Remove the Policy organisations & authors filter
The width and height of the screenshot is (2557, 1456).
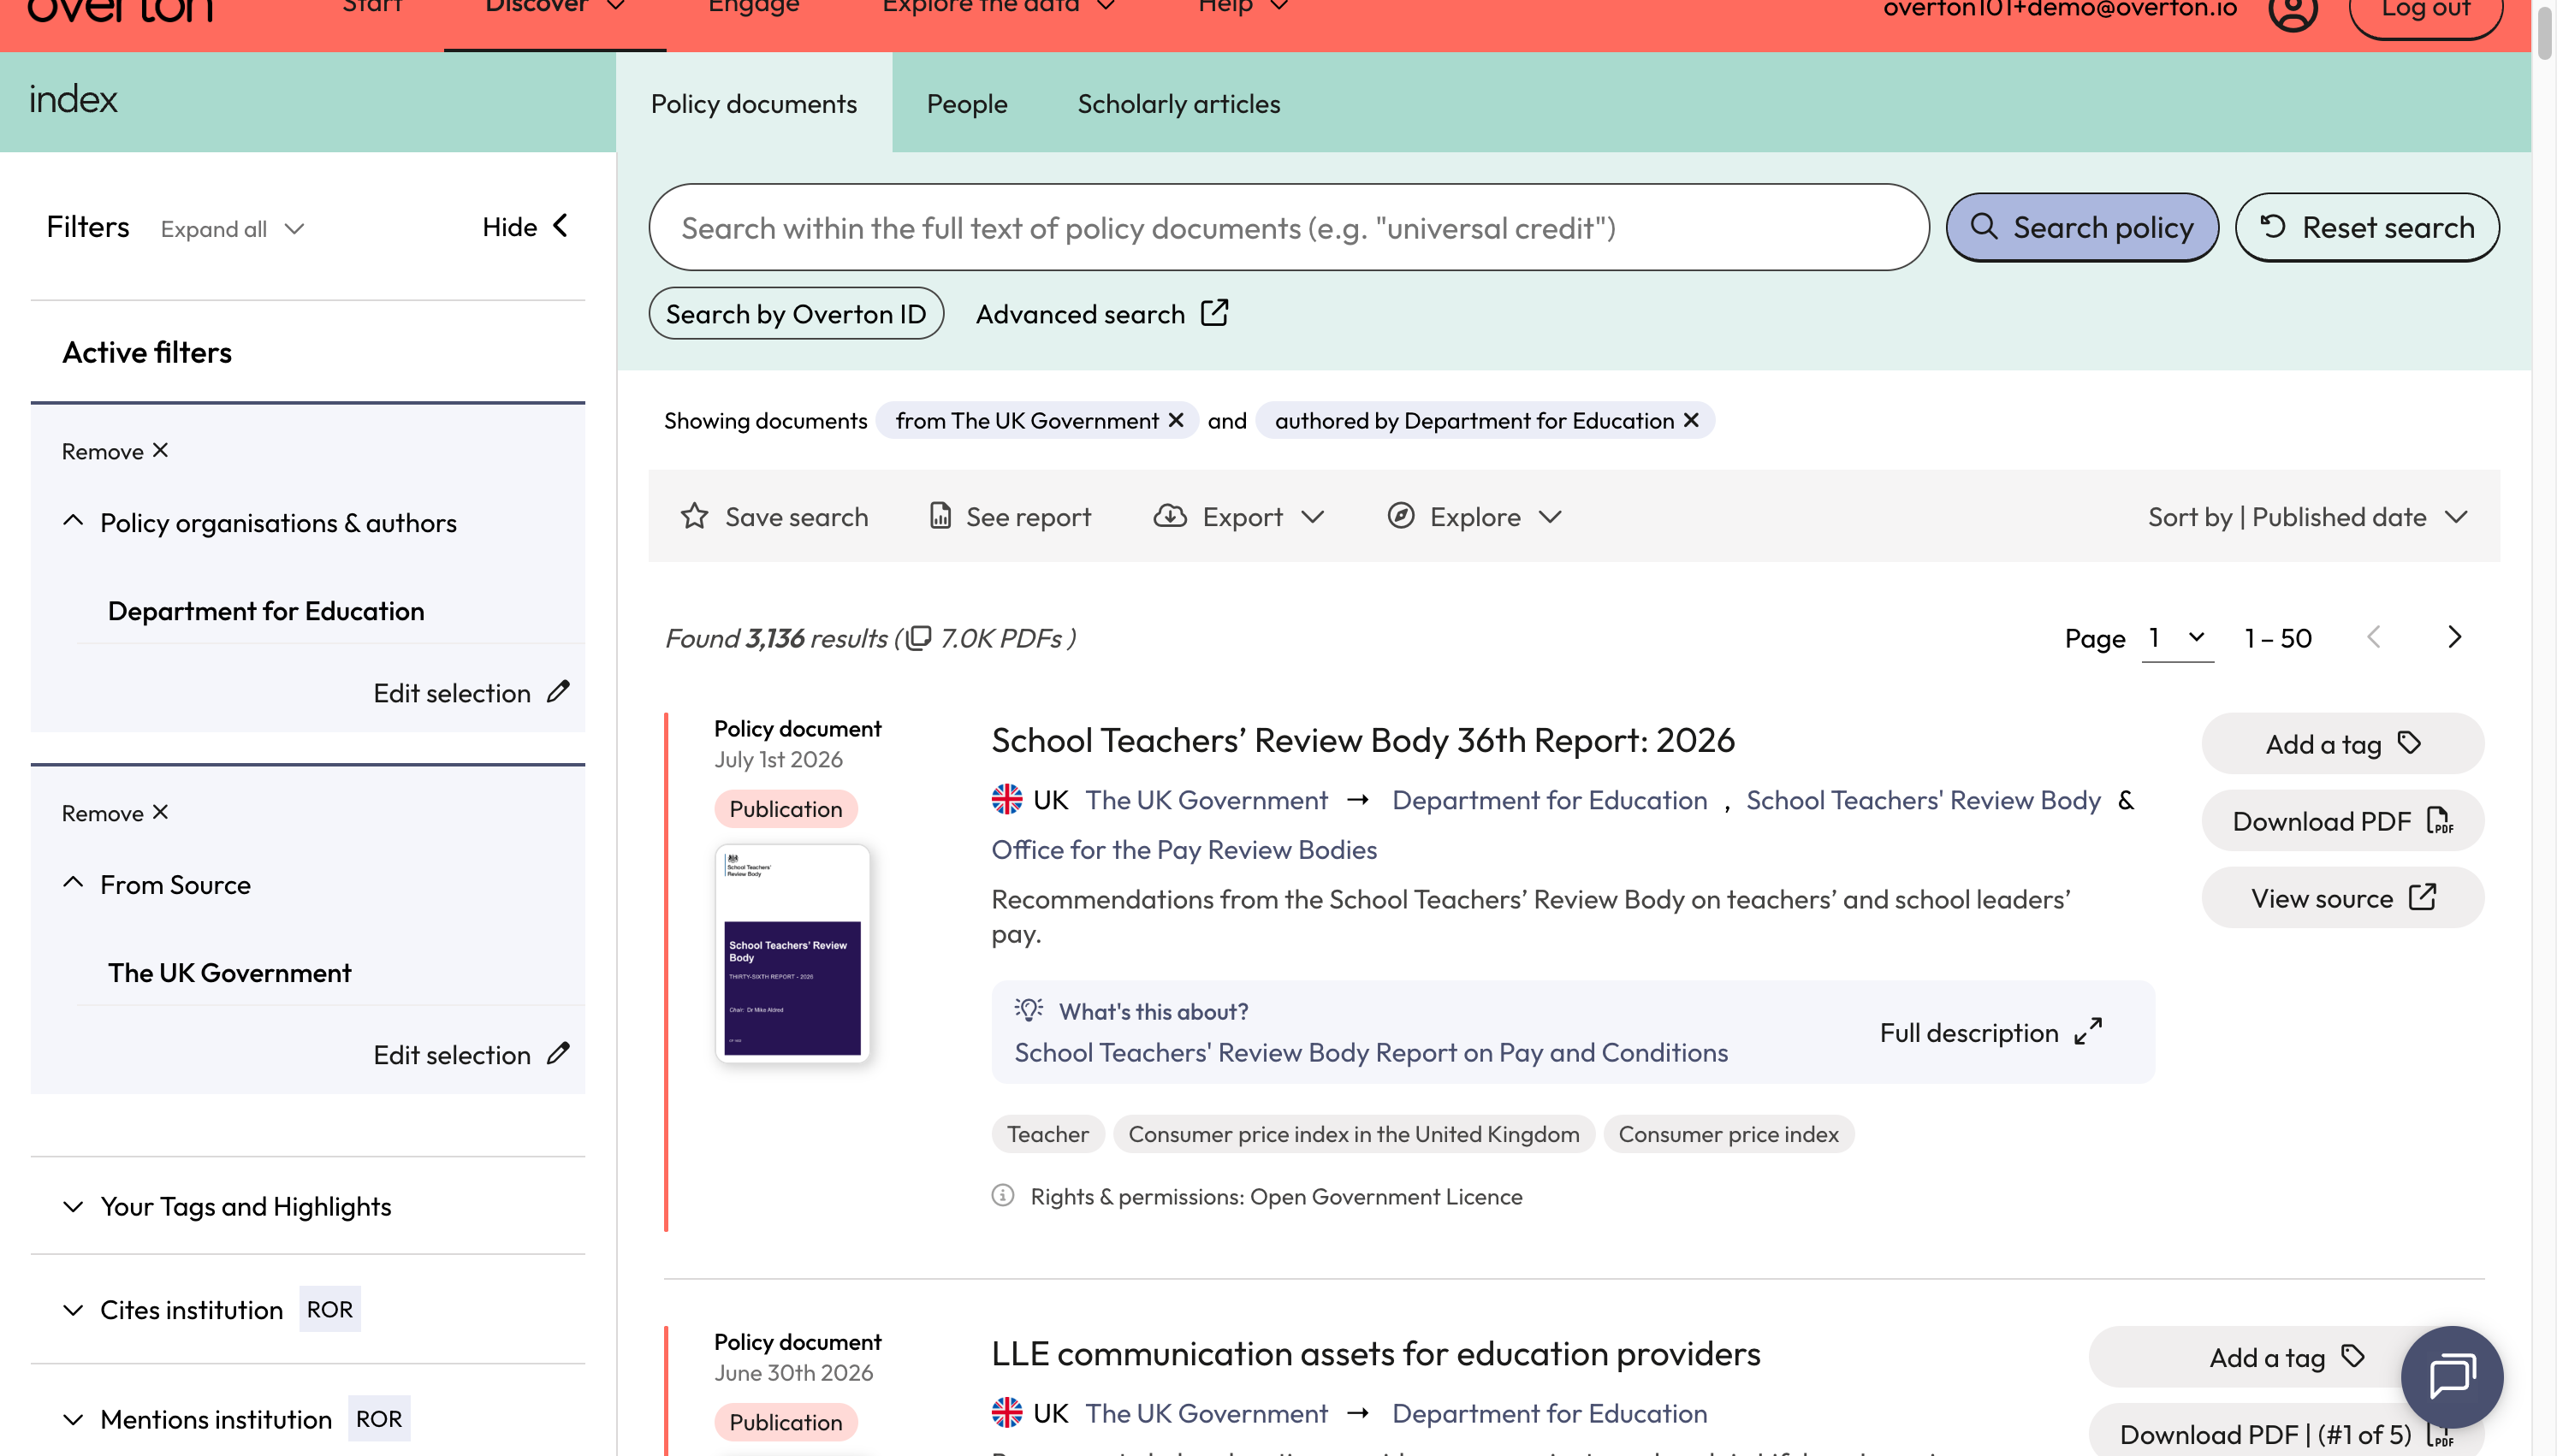pos(115,451)
